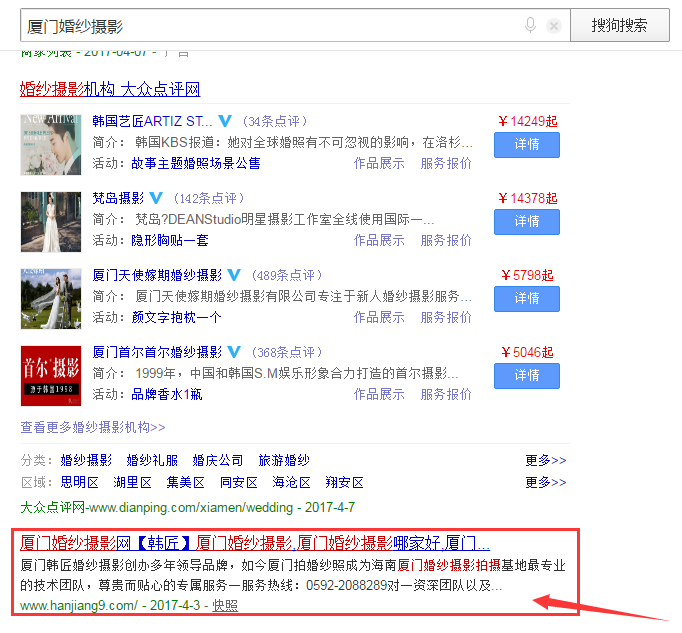Open the 厦门天使嫁期婚纱摄影 listing link
This screenshot has height=633, width=682.
(x=157, y=275)
